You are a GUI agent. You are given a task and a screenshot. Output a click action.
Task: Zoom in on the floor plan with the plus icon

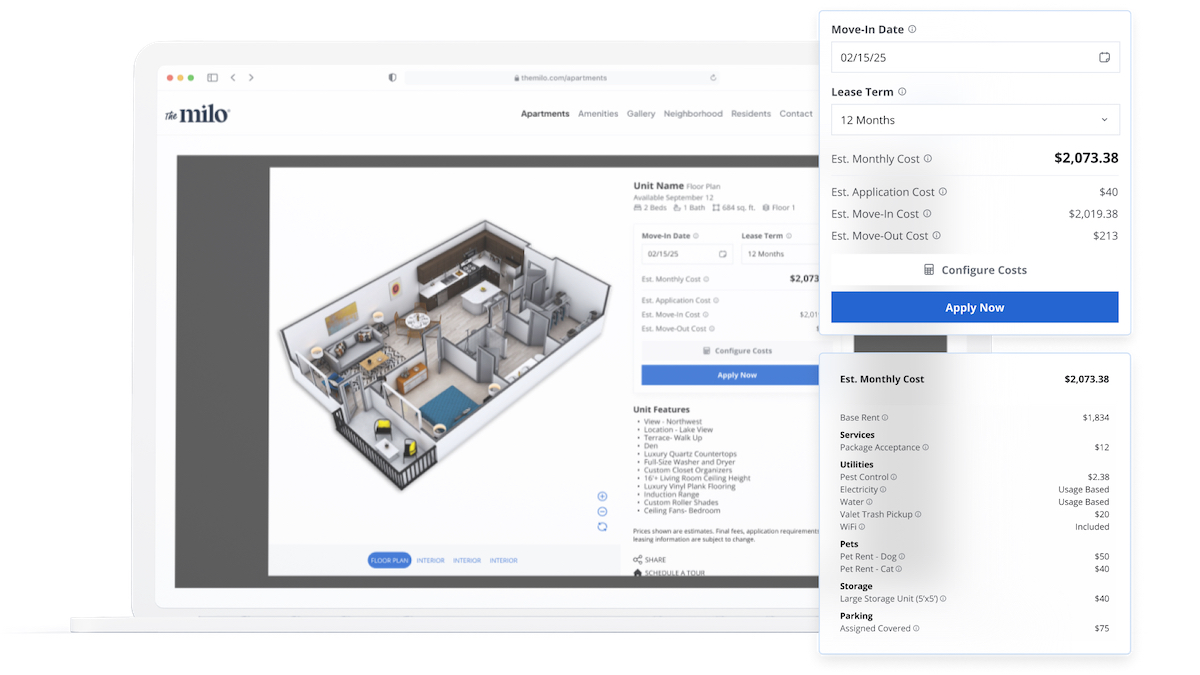[602, 496]
